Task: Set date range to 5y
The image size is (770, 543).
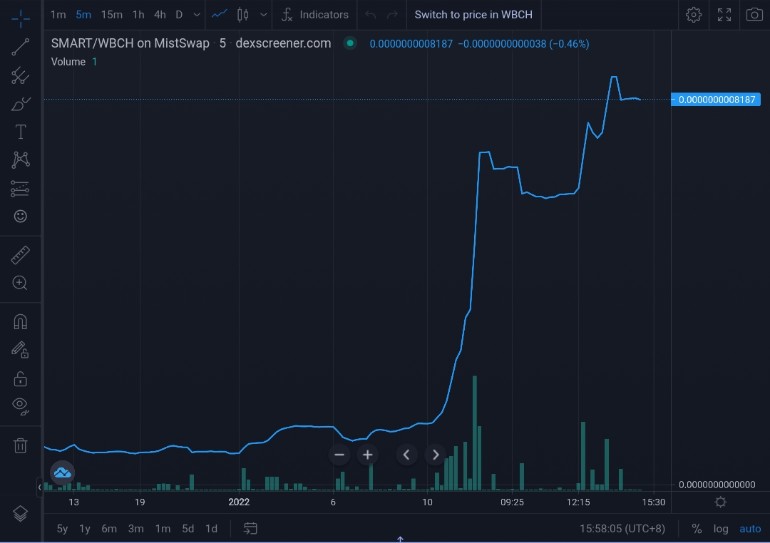Action: [x=62, y=529]
